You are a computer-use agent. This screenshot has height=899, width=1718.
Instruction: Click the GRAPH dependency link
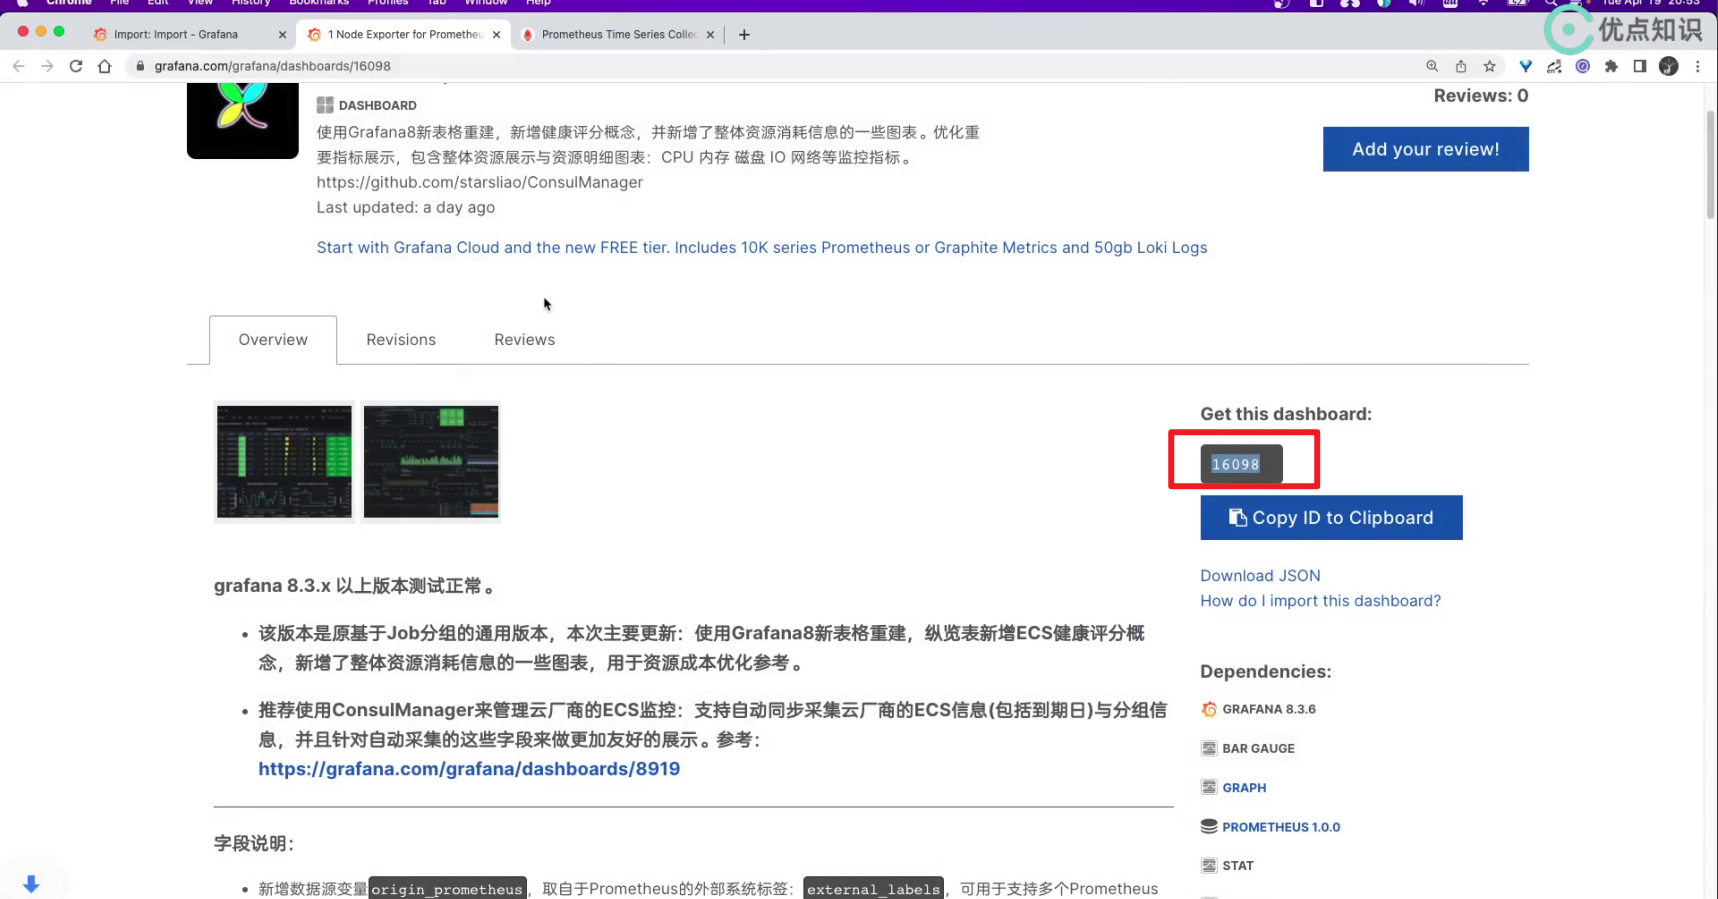(x=1244, y=788)
